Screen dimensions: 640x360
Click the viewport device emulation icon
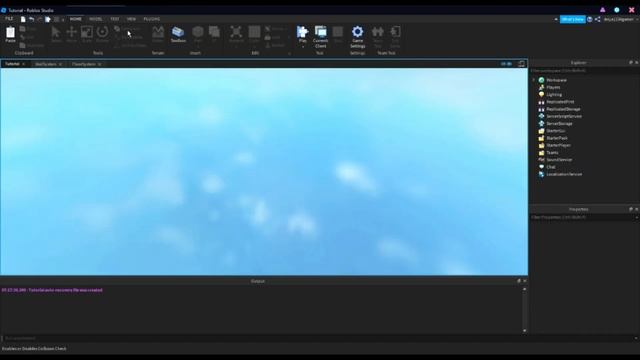(x=521, y=64)
